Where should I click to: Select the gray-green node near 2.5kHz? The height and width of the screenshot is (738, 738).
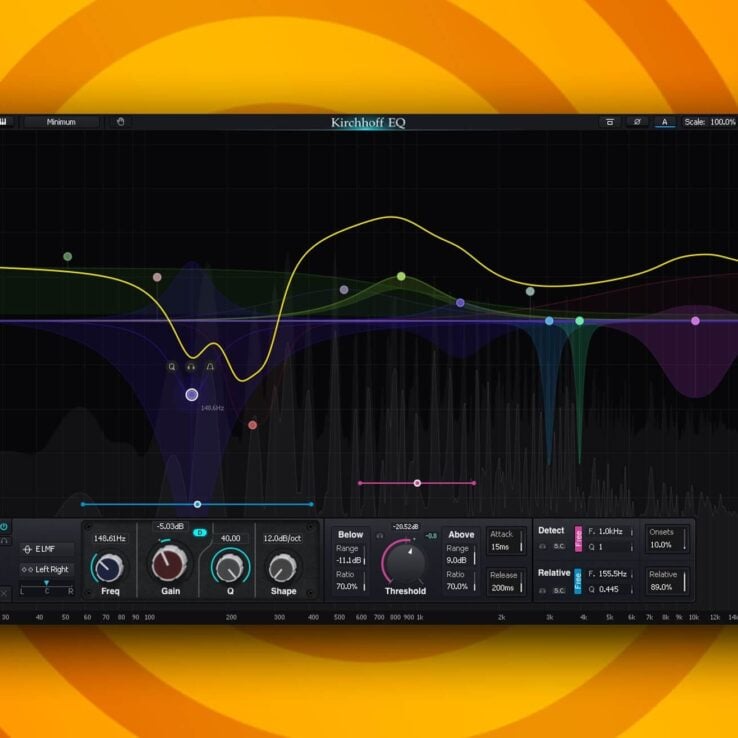pyautogui.click(x=530, y=291)
